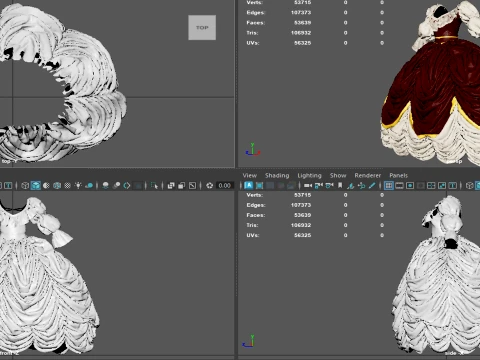Click the X-Ray Joints icon

pyautogui.click(x=192, y=185)
